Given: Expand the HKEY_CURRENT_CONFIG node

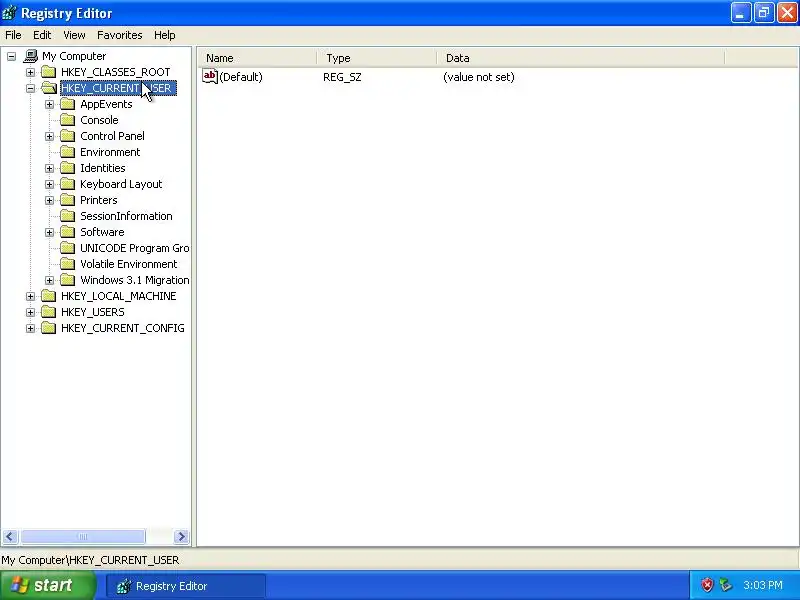Looking at the screenshot, I should pos(31,328).
